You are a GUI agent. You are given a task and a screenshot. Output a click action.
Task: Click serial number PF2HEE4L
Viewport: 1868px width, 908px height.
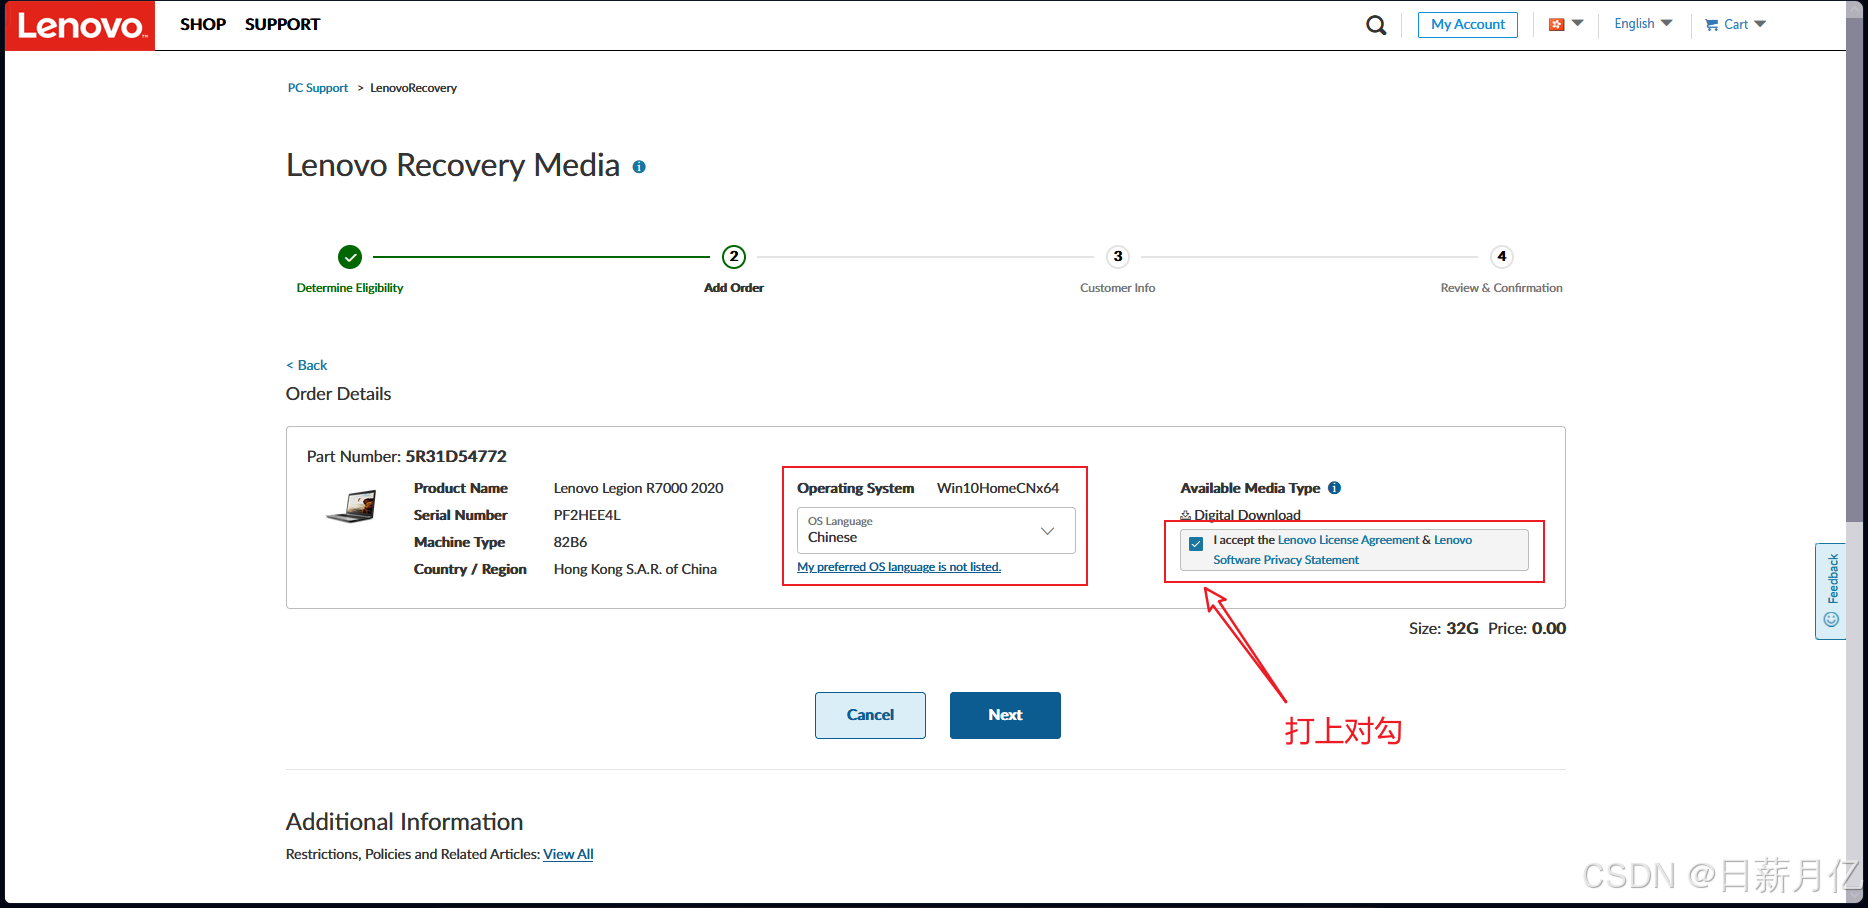click(x=587, y=515)
